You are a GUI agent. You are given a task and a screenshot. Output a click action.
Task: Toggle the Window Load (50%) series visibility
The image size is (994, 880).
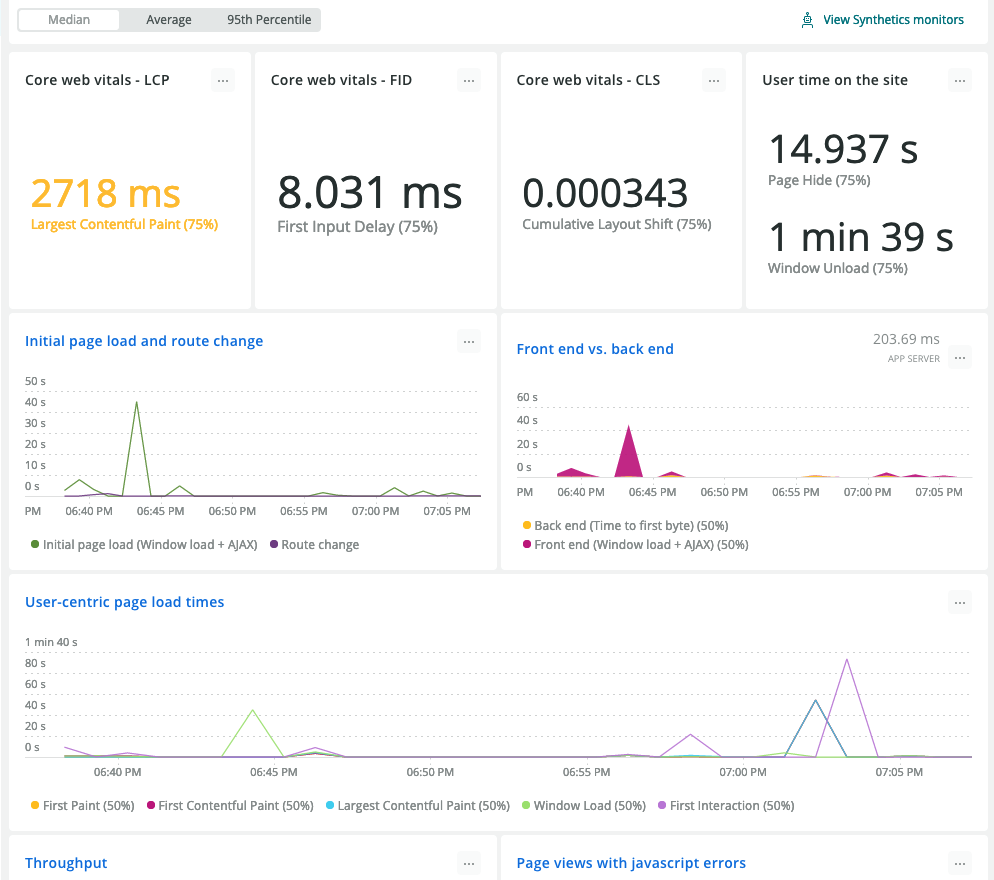(584, 805)
